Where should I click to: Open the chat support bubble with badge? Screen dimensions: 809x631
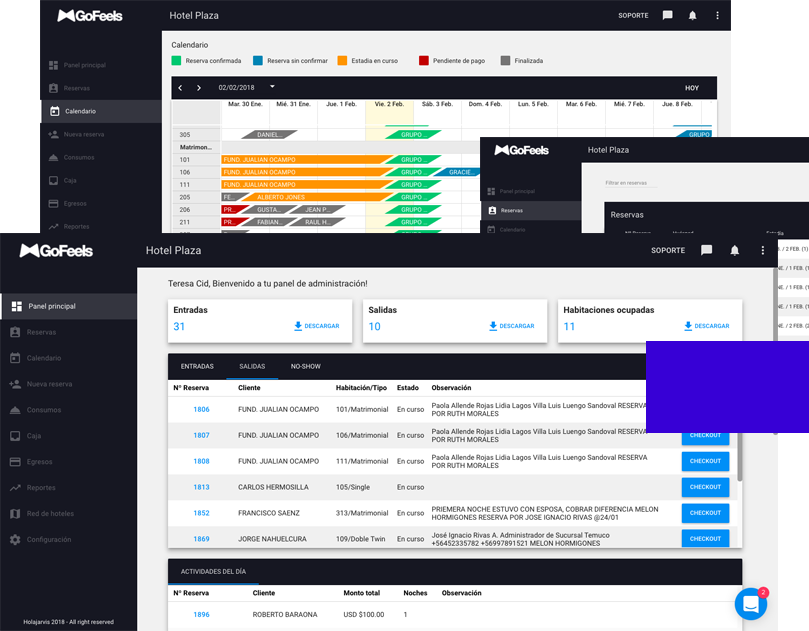pos(751,604)
